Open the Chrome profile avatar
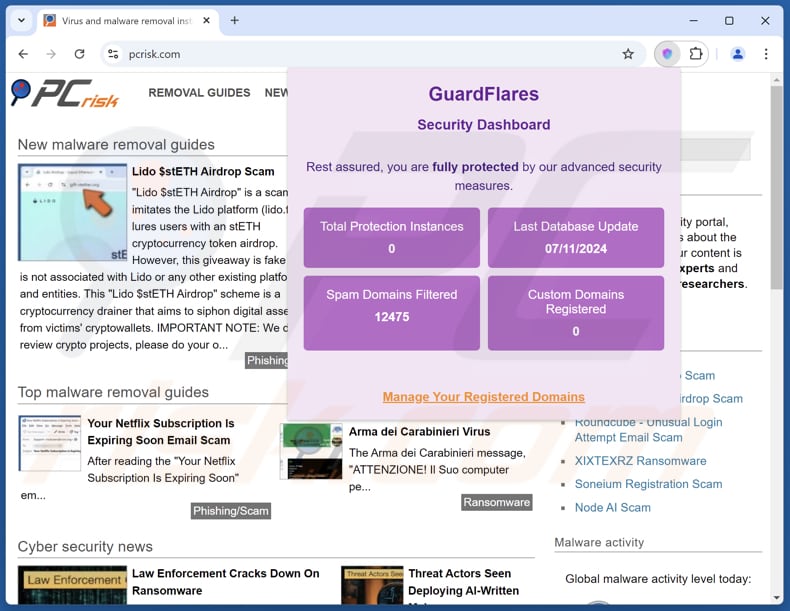 (x=738, y=54)
